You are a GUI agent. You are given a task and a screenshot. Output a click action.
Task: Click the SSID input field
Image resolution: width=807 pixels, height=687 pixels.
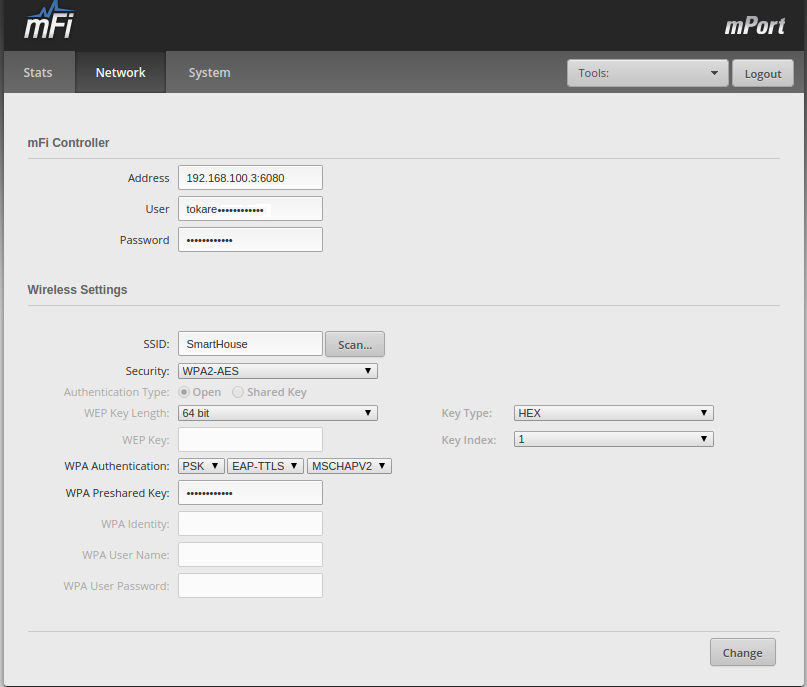(x=250, y=344)
